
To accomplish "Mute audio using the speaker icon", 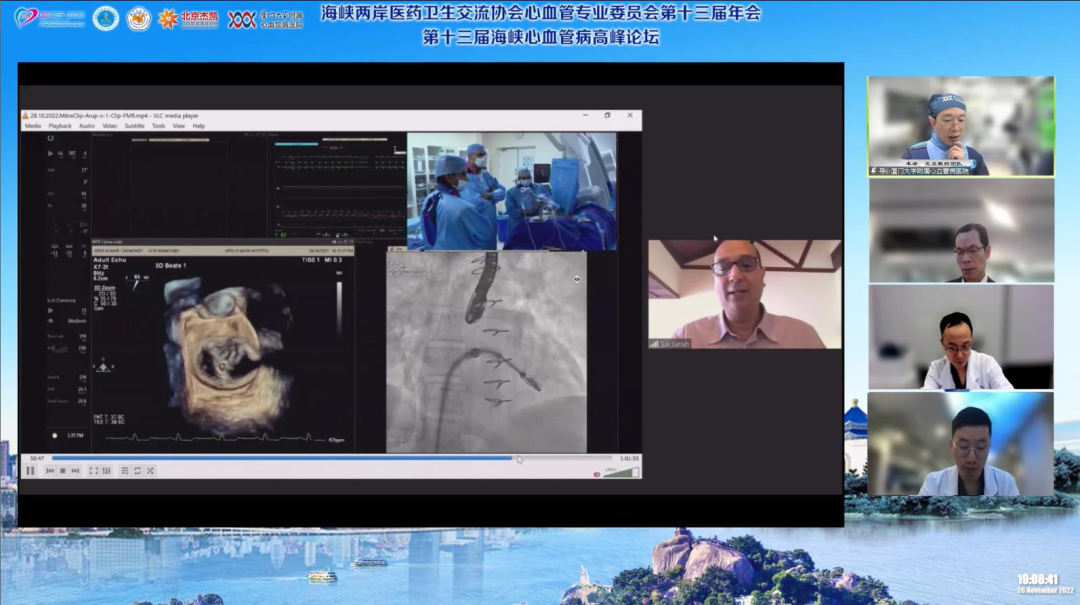I will coord(597,472).
